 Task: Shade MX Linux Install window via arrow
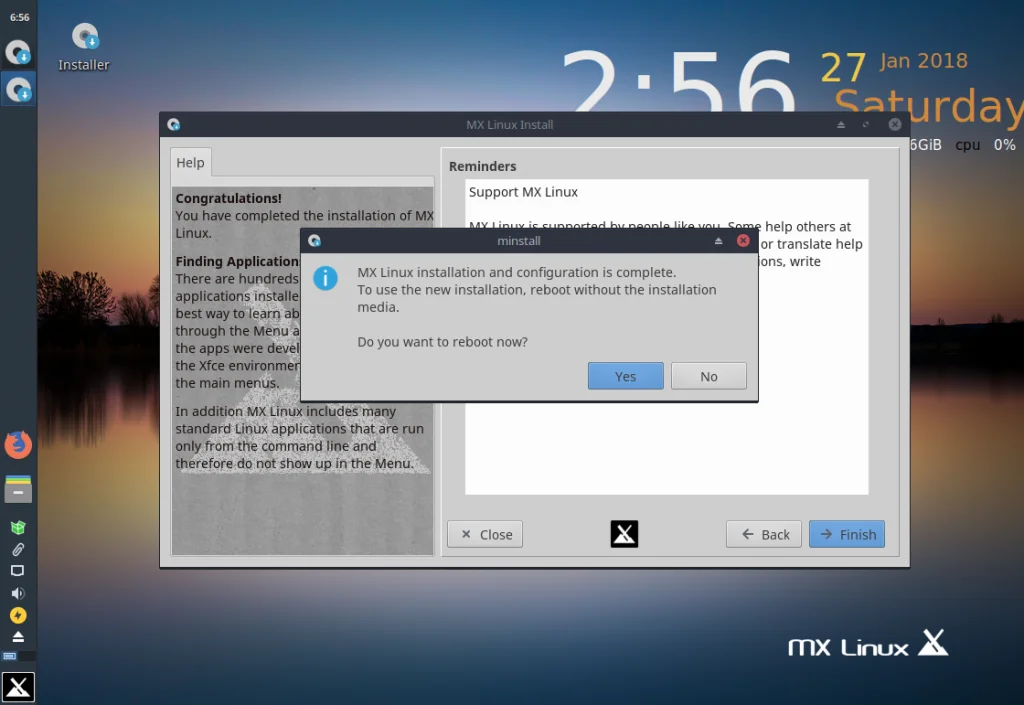pos(841,124)
